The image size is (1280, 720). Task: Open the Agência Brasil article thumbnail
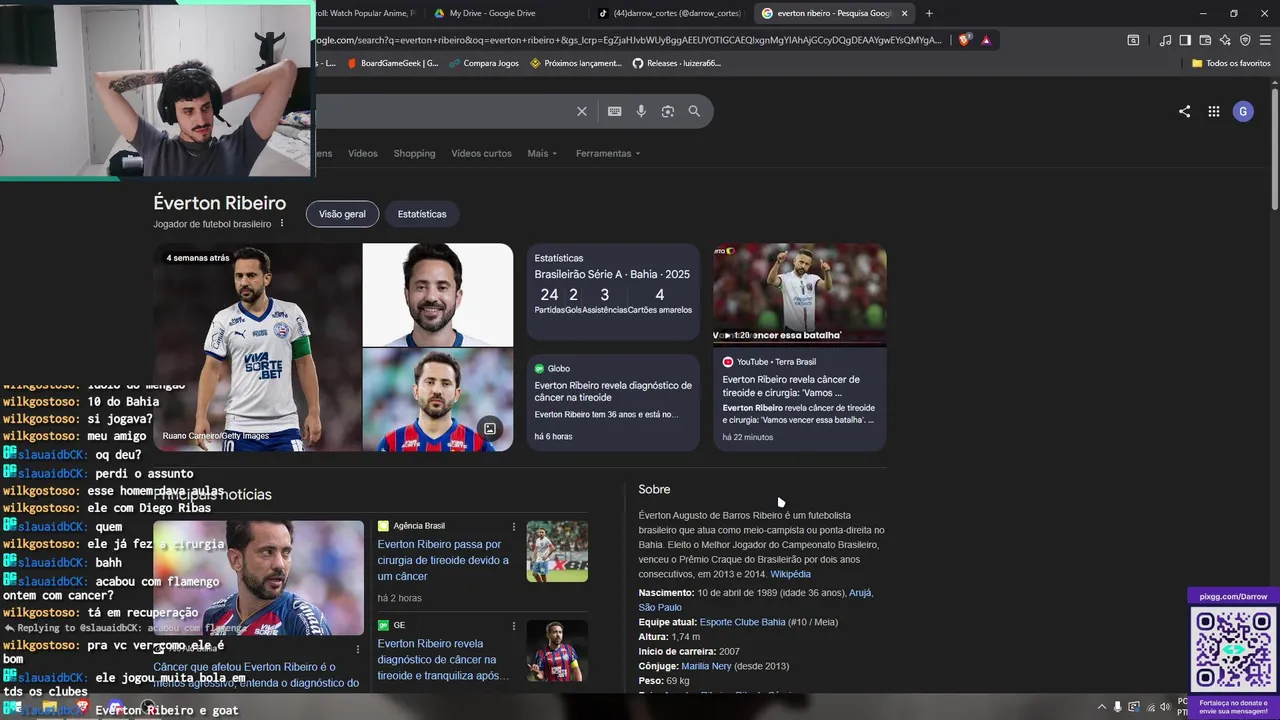(557, 551)
